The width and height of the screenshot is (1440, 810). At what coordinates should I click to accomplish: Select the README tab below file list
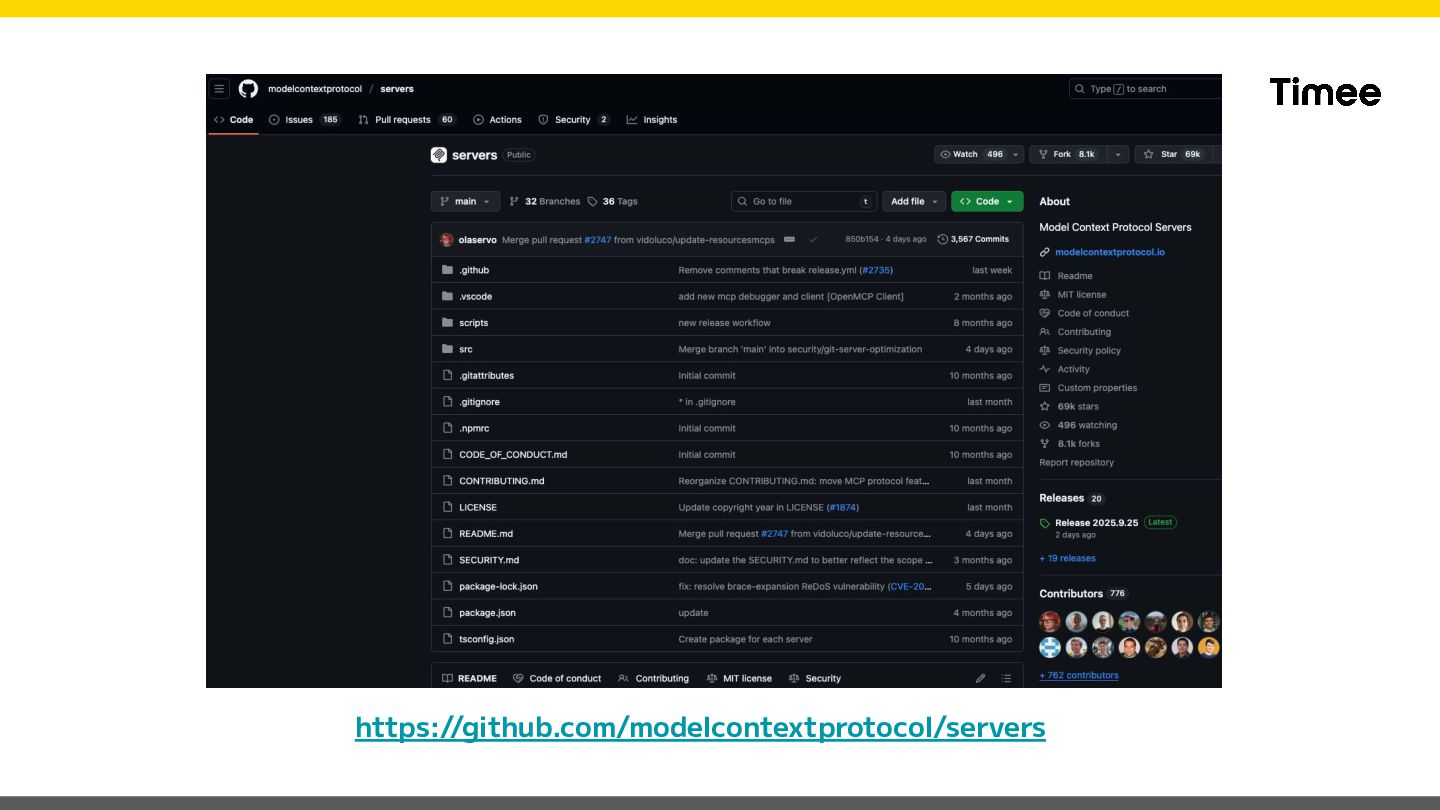pyautogui.click(x=470, y=678)
